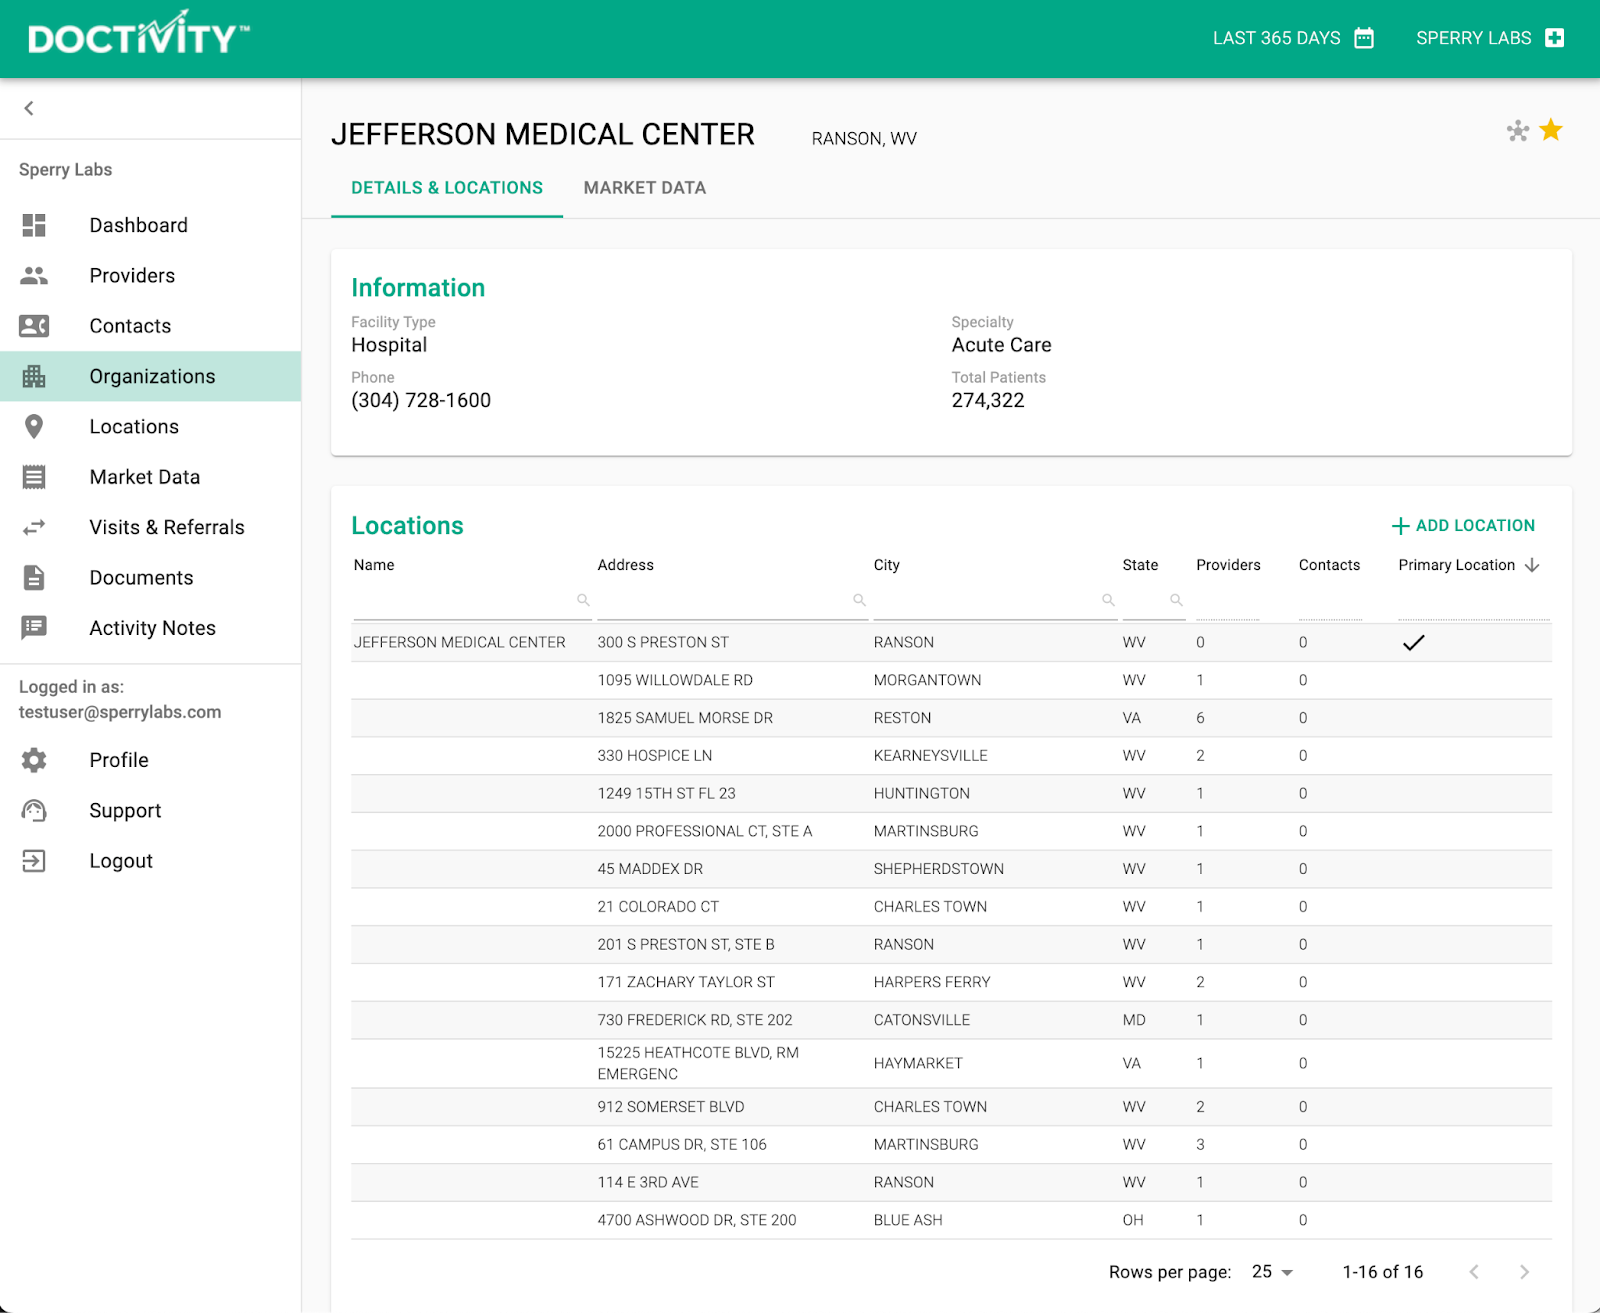Click search icon in State filter
The width and height of the screenshot is (1600, 1313).
[1176, 600]
